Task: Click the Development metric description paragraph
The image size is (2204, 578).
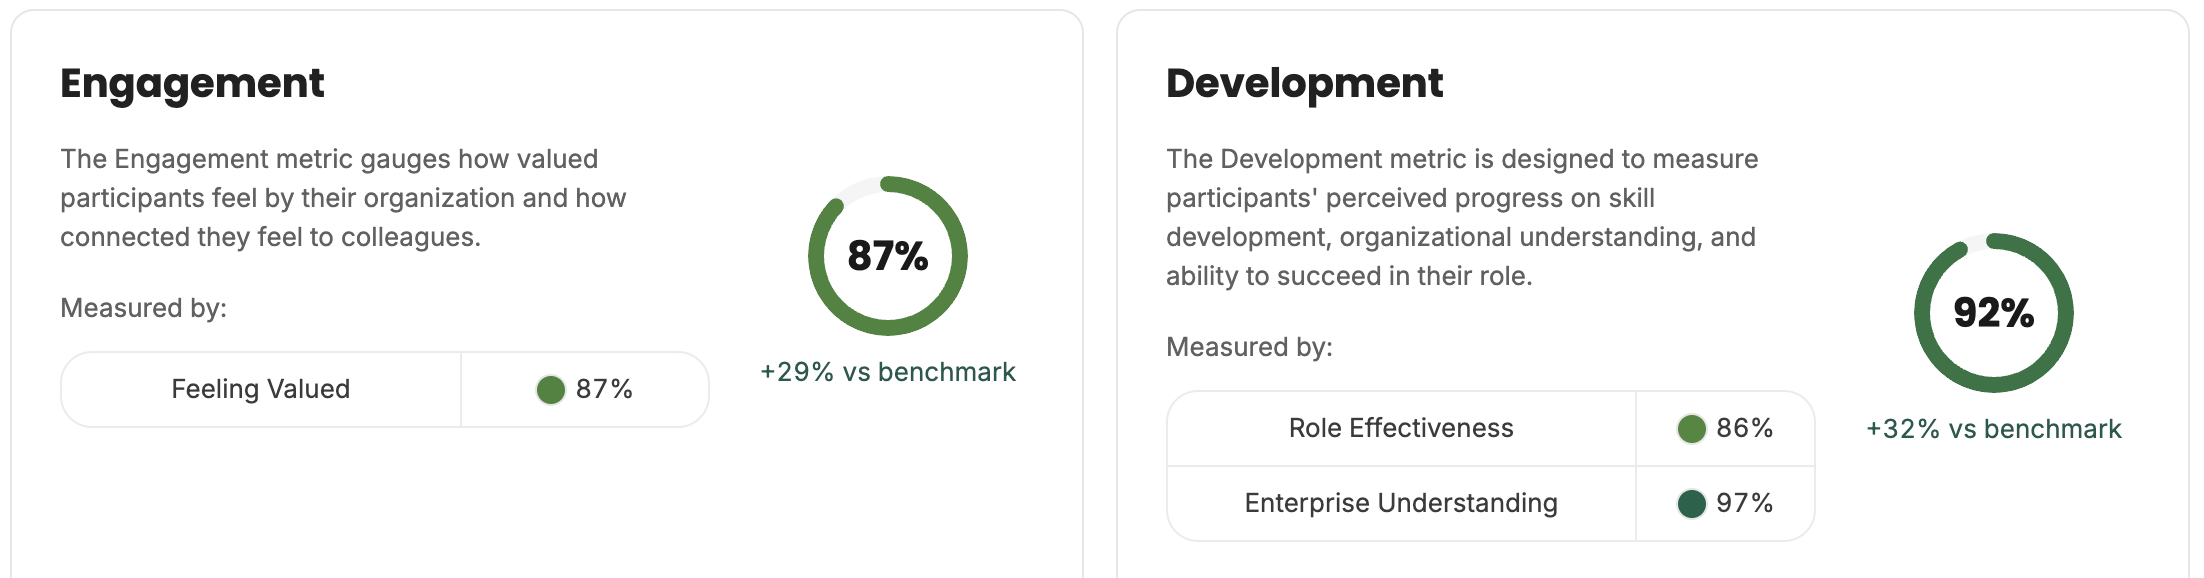Action: click(1462, 217)
